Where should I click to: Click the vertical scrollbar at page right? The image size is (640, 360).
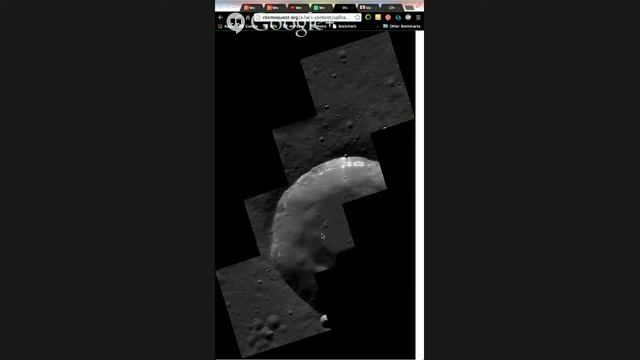click(x=420, y=195)
